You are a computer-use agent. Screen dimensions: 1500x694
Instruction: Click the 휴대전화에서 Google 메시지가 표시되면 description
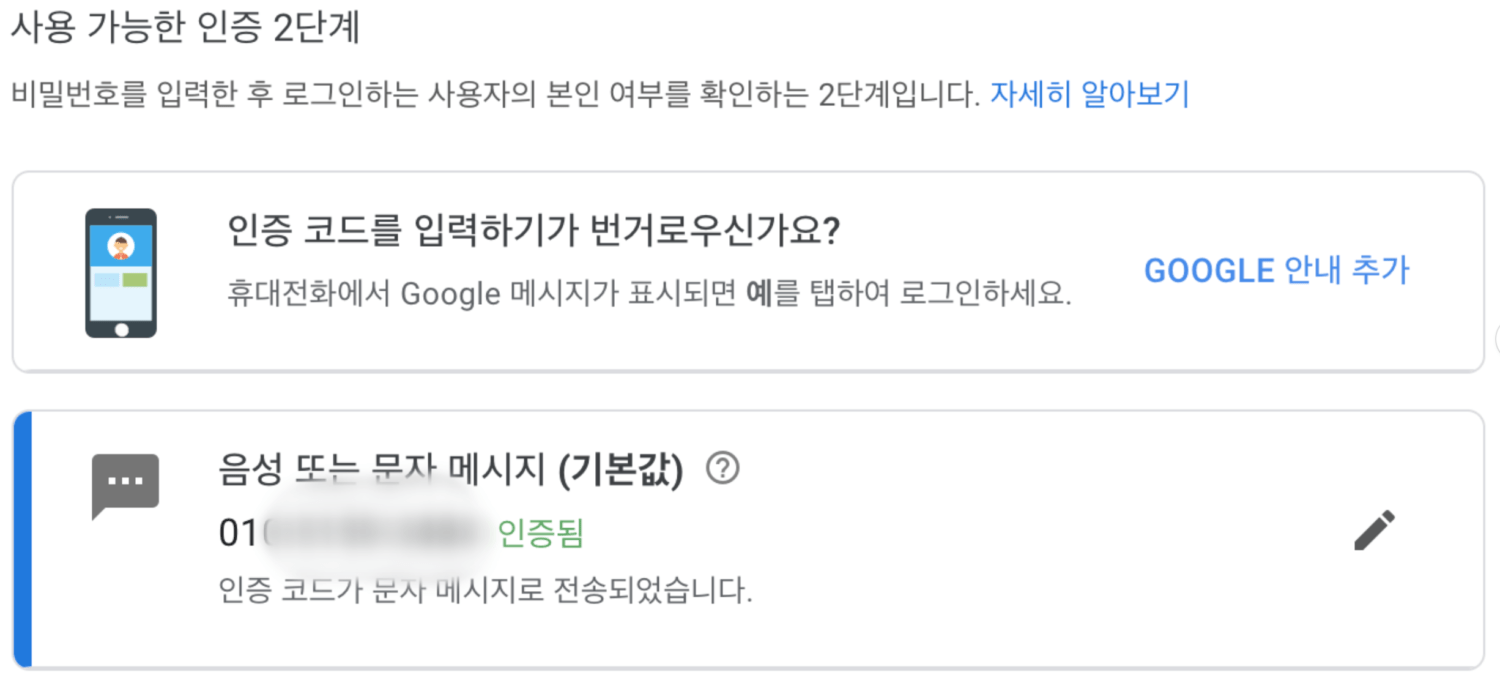[x=650, y=295]
